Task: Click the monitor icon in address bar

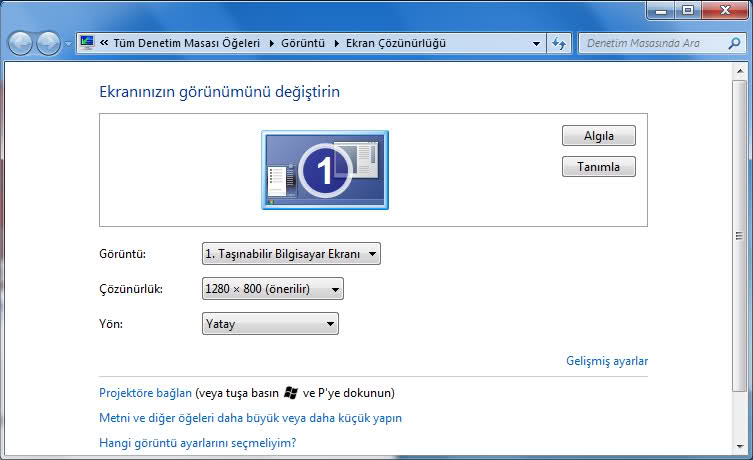Action: 87,43
